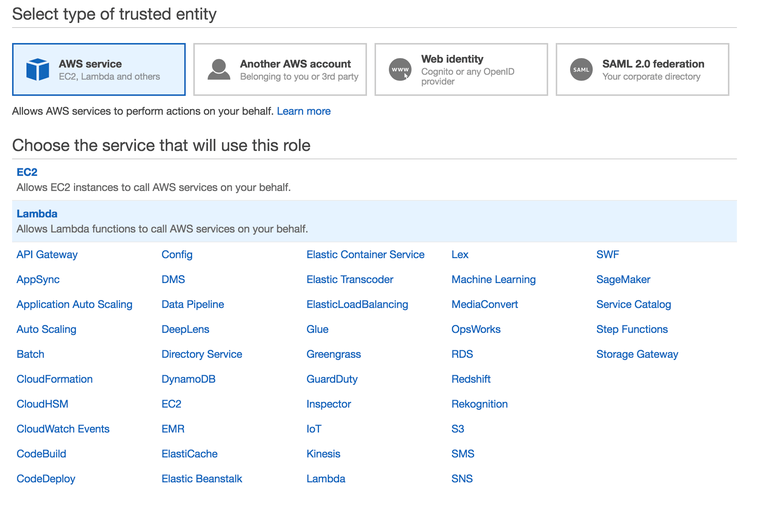Choose the Auto Scaling service
Image resolution: width=780 pixels, height=505 pixels.
point(46,329)
